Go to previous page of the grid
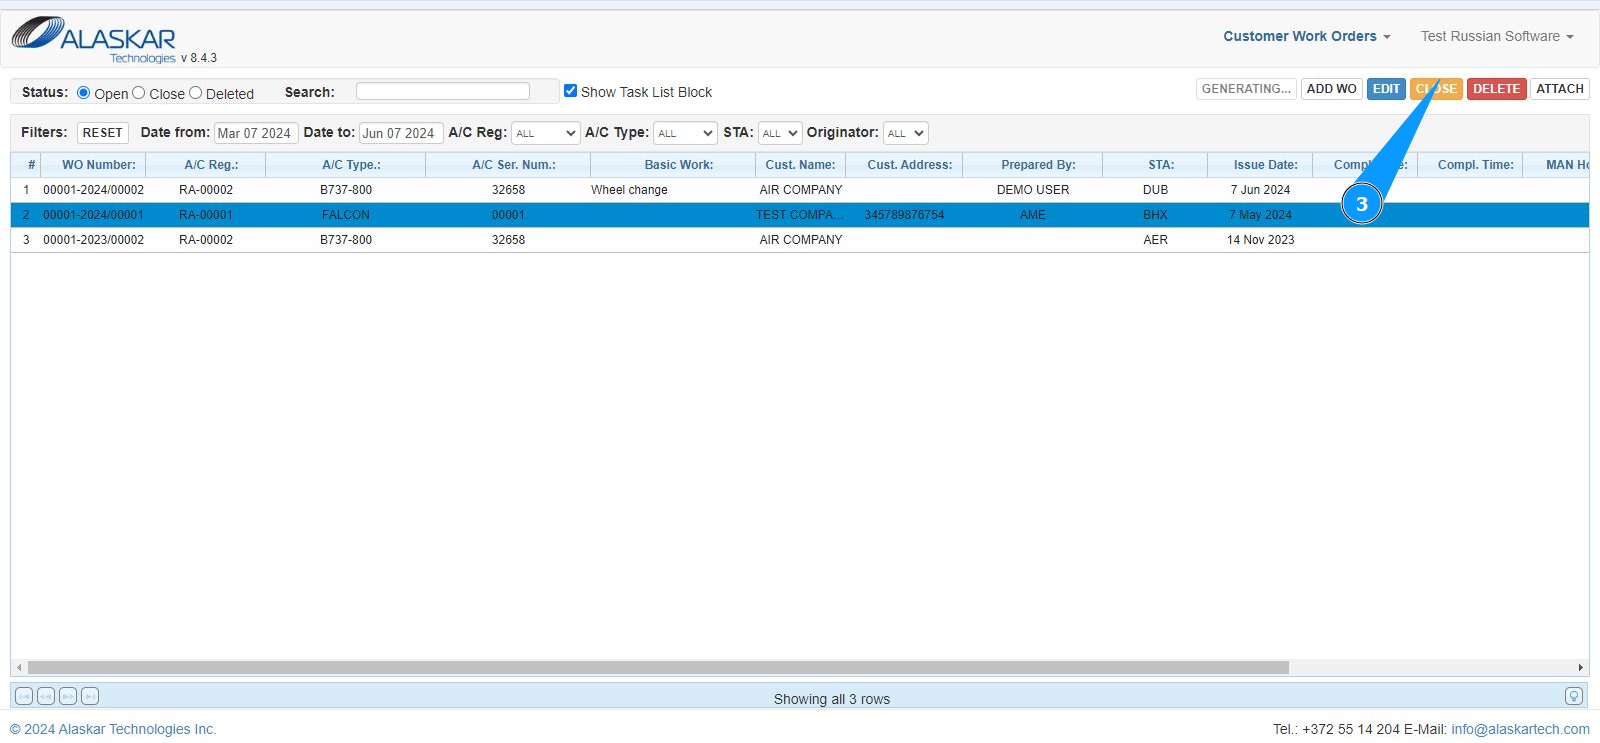 [x=46, y=696]
